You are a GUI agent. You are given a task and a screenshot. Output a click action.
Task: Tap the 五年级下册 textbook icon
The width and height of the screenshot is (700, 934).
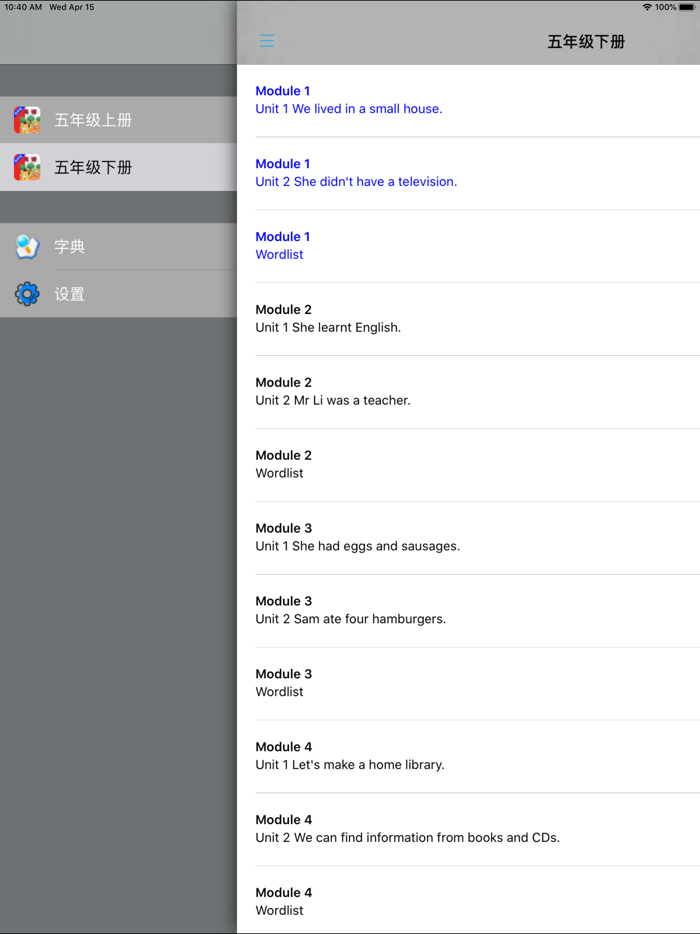pyautogui.click(x=27, y=167)
